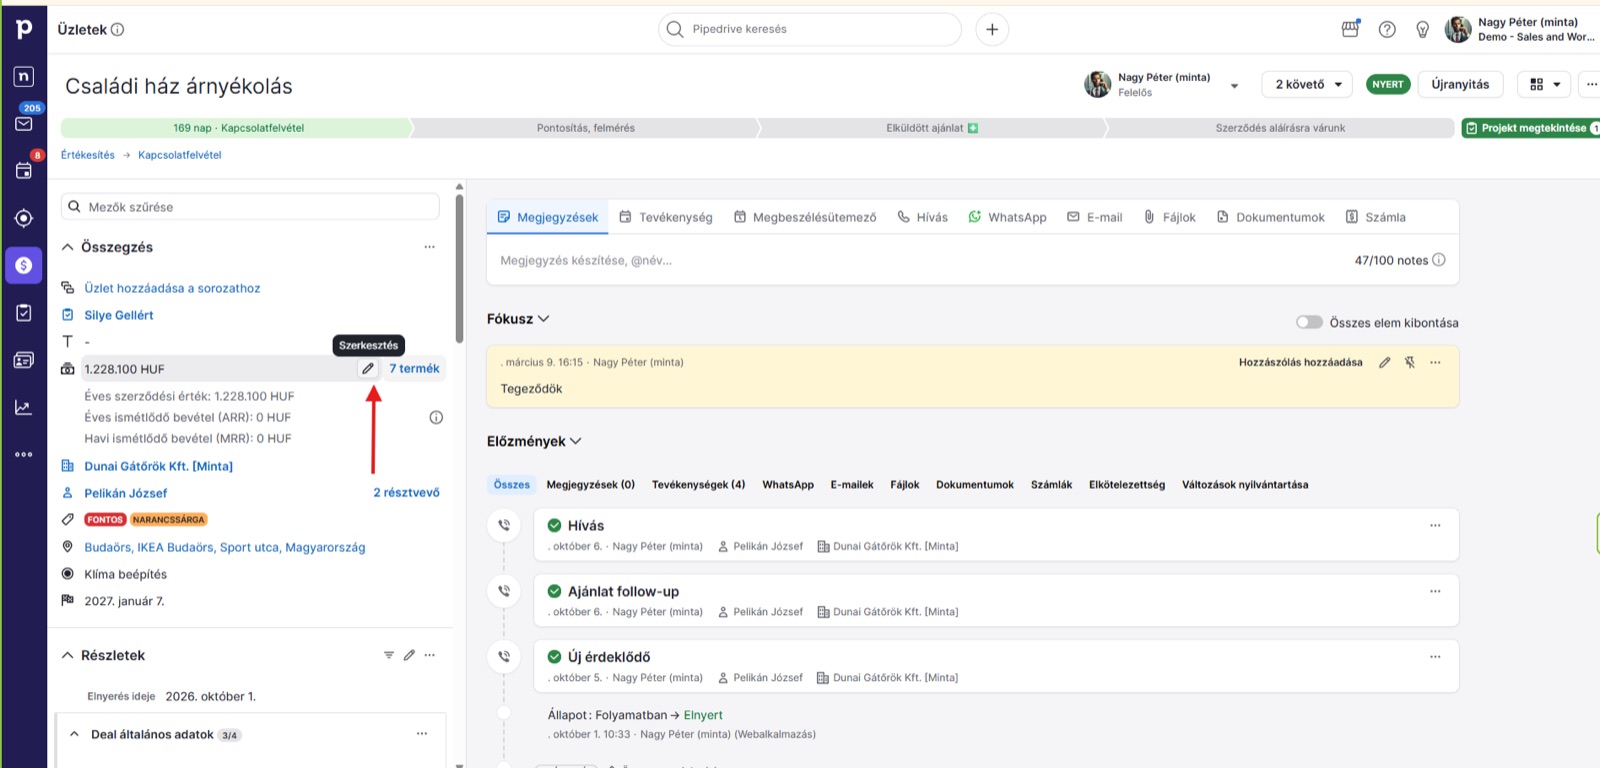This screenshot has width=1600, height=768.
Task: Mark Hívás activity's green done checkmark
Action: (554, 525)
